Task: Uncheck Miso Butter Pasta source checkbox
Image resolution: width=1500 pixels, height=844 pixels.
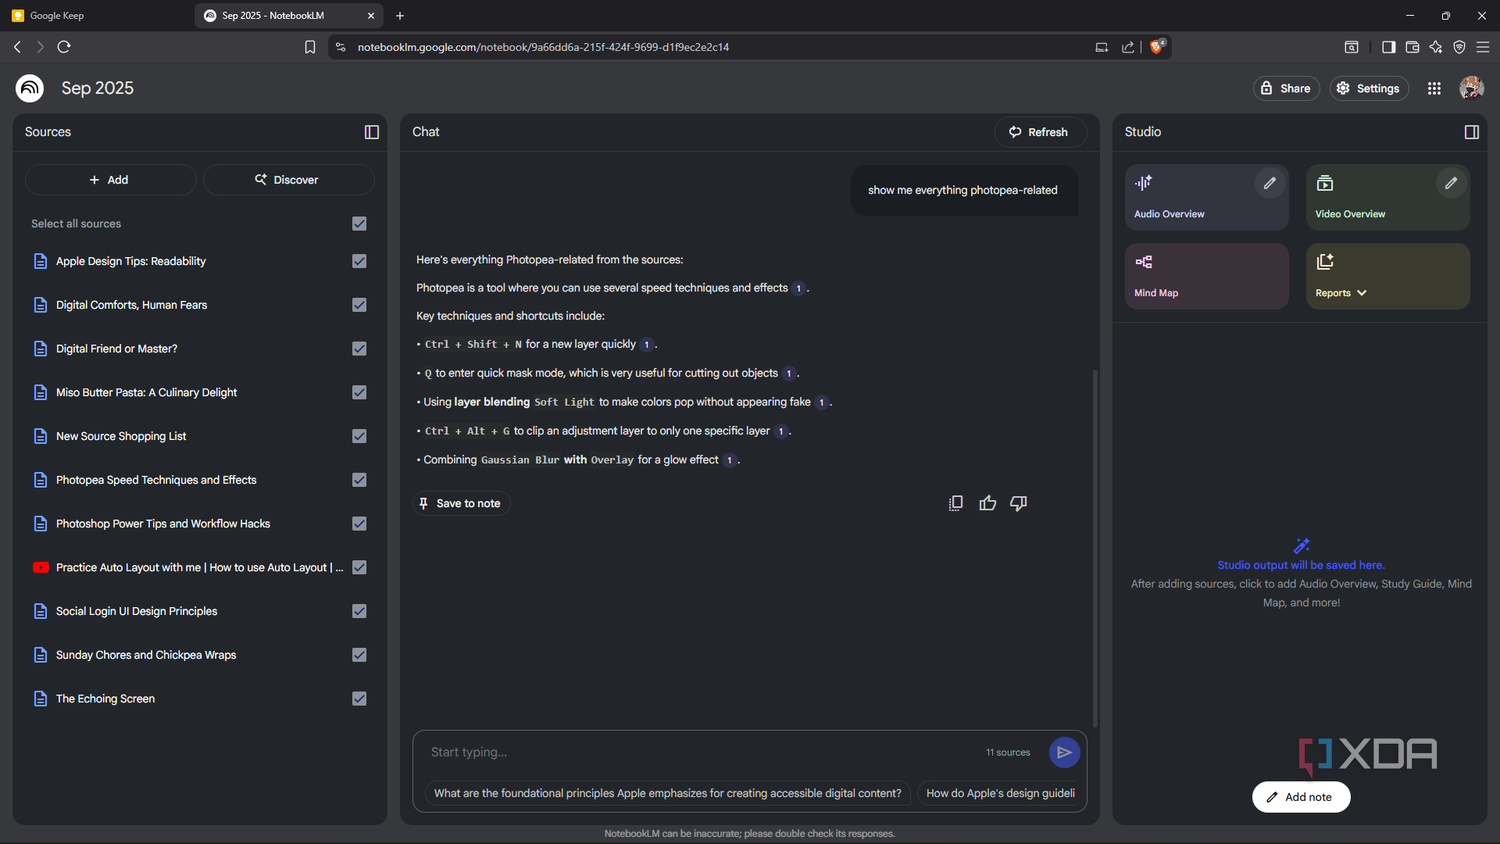Action: click(x=359, y=392)
